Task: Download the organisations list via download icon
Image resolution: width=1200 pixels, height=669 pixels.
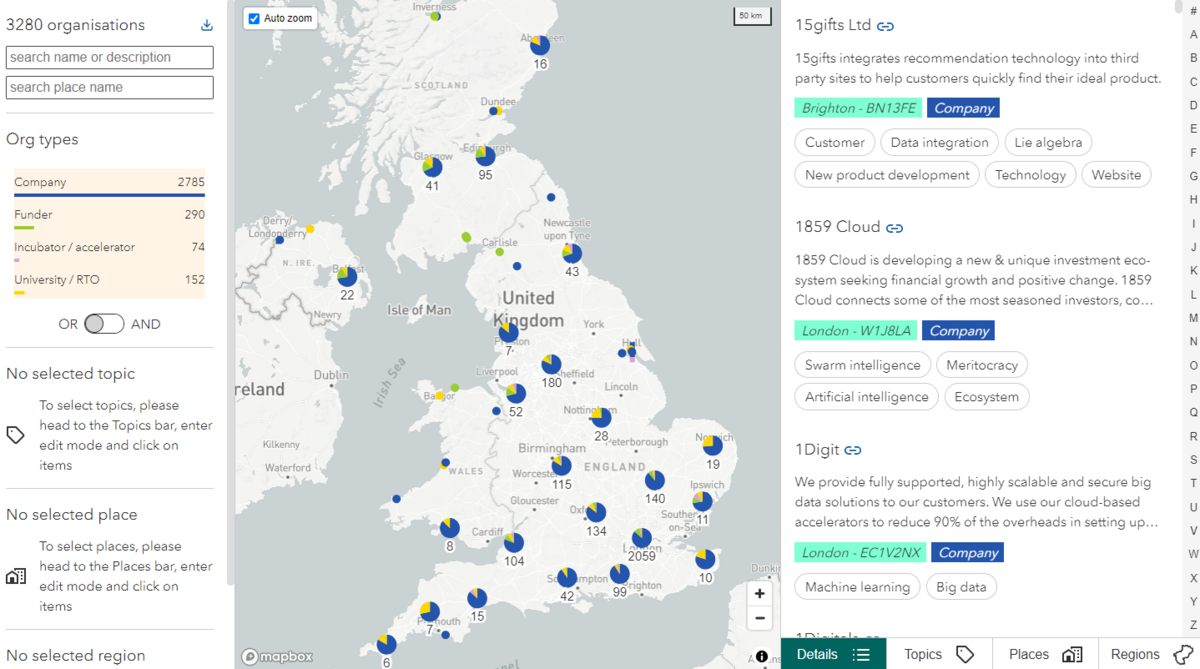Action: click(x=207, y=25)
